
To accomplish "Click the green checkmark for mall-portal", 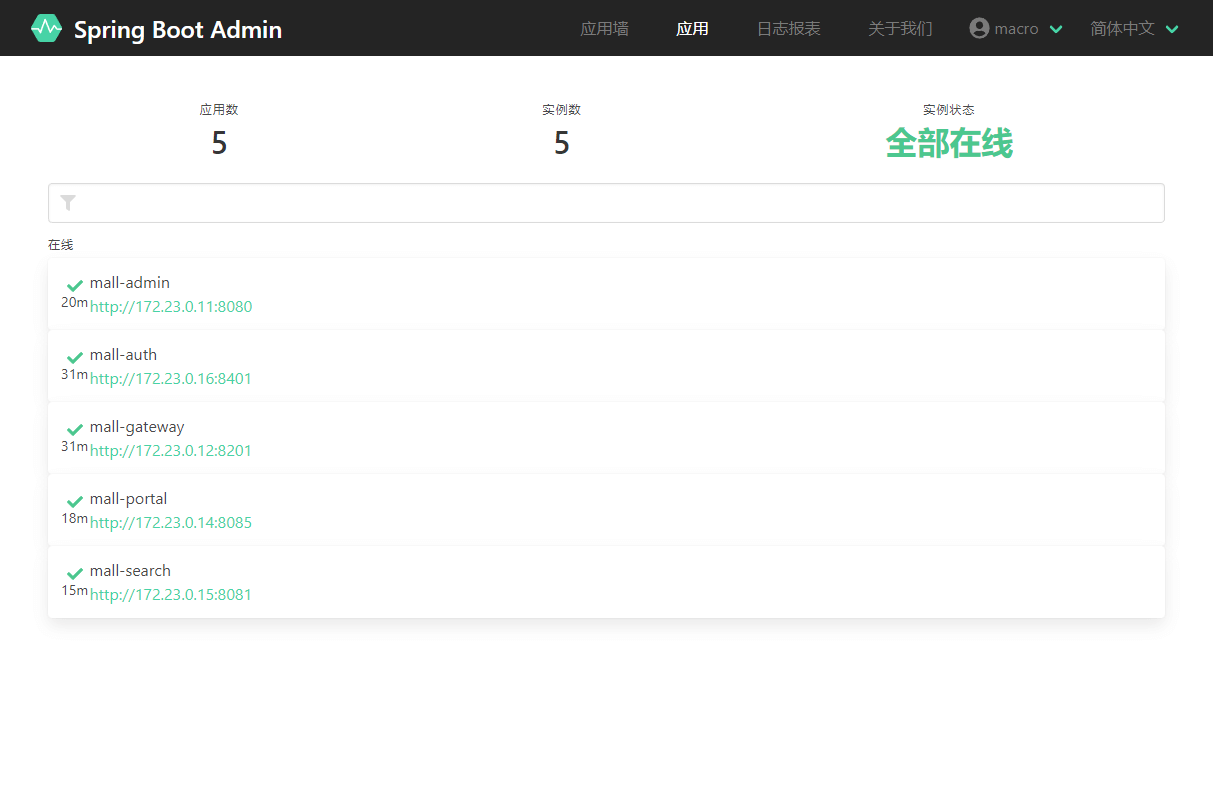I will coord(74,501).
